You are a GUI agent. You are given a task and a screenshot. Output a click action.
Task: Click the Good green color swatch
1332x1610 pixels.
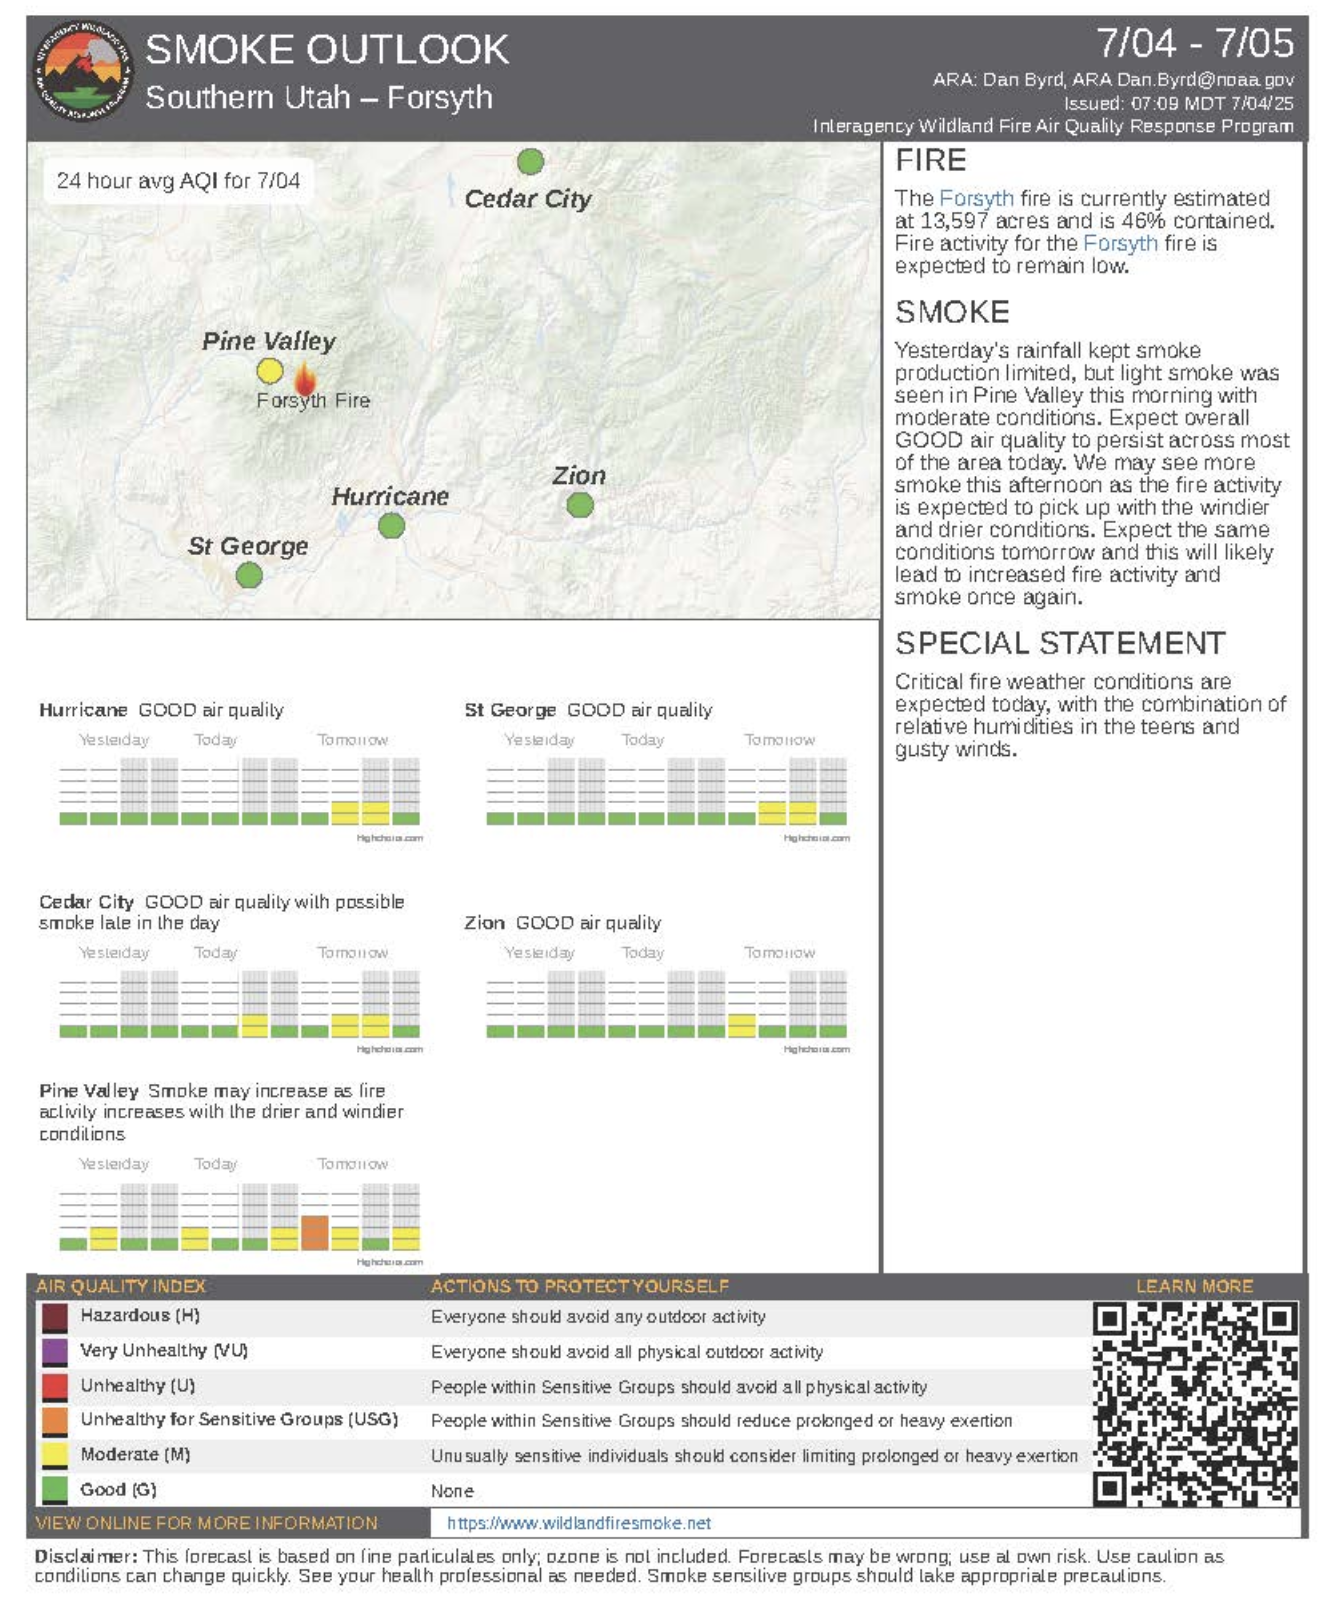coord(54,1490)
